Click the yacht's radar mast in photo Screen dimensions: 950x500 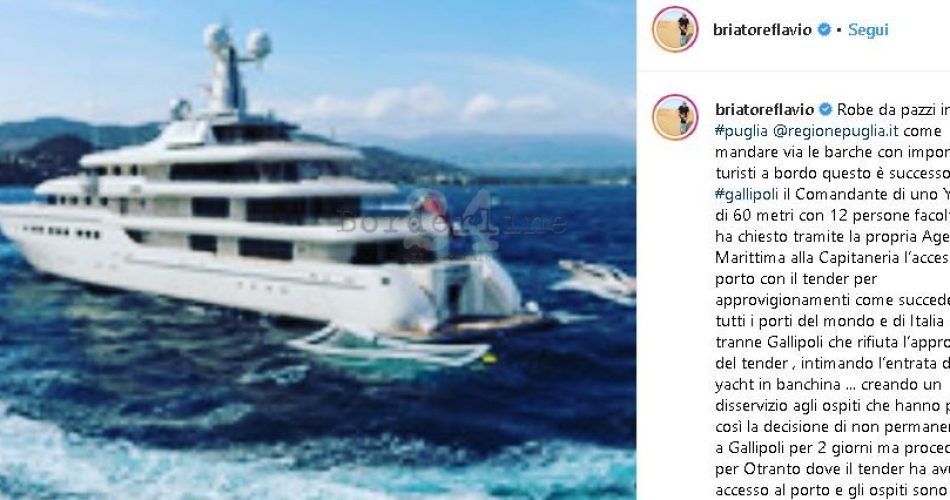click(233, 68)
